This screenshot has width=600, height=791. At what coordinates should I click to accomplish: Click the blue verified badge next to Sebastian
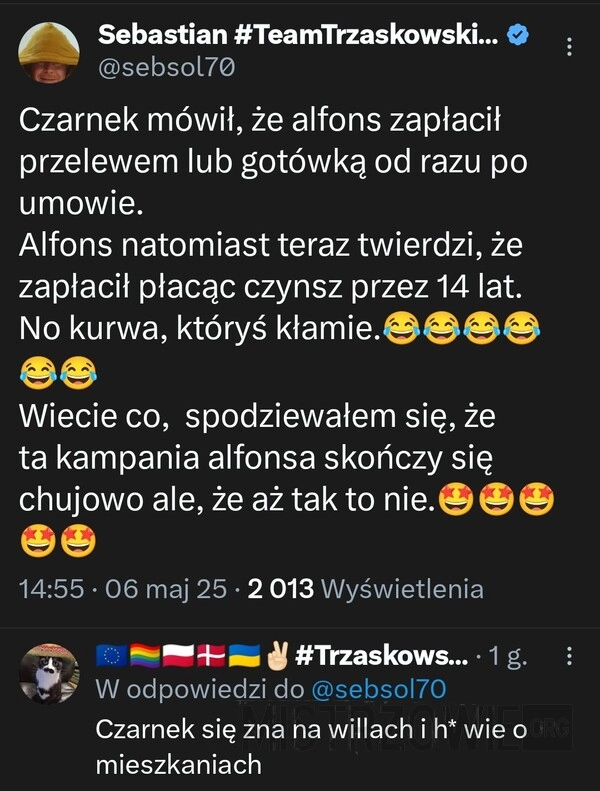pyautogui.click(x=517, y=35)
